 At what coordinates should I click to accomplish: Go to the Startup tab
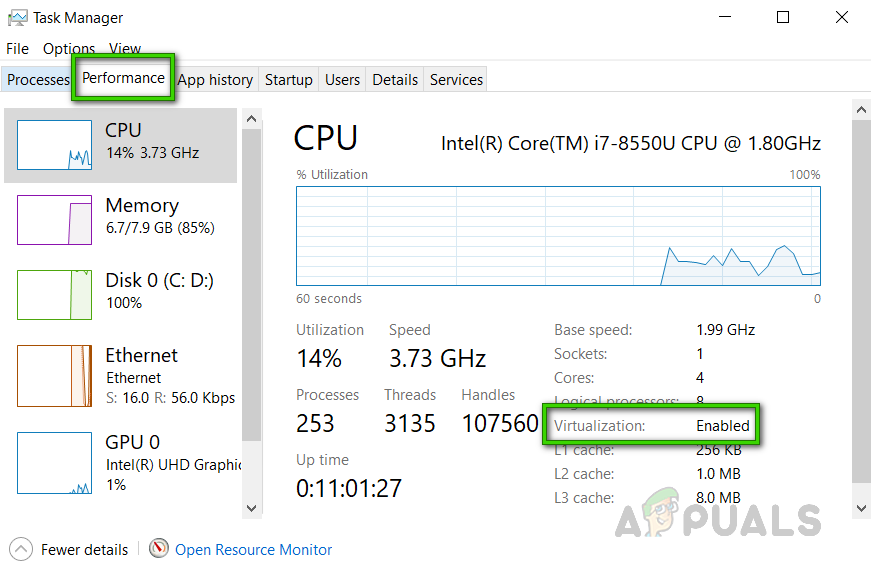289,80
